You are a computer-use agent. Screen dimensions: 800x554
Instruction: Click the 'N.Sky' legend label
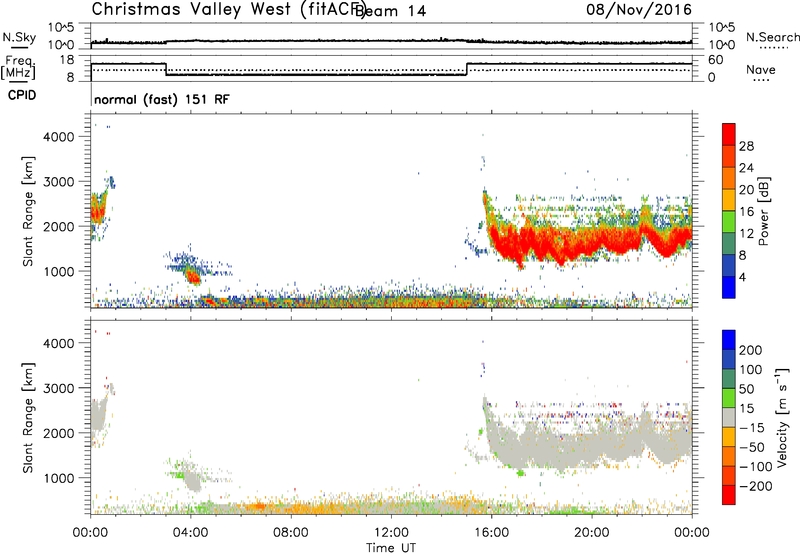pyautogui.click(x=19, y=37)
